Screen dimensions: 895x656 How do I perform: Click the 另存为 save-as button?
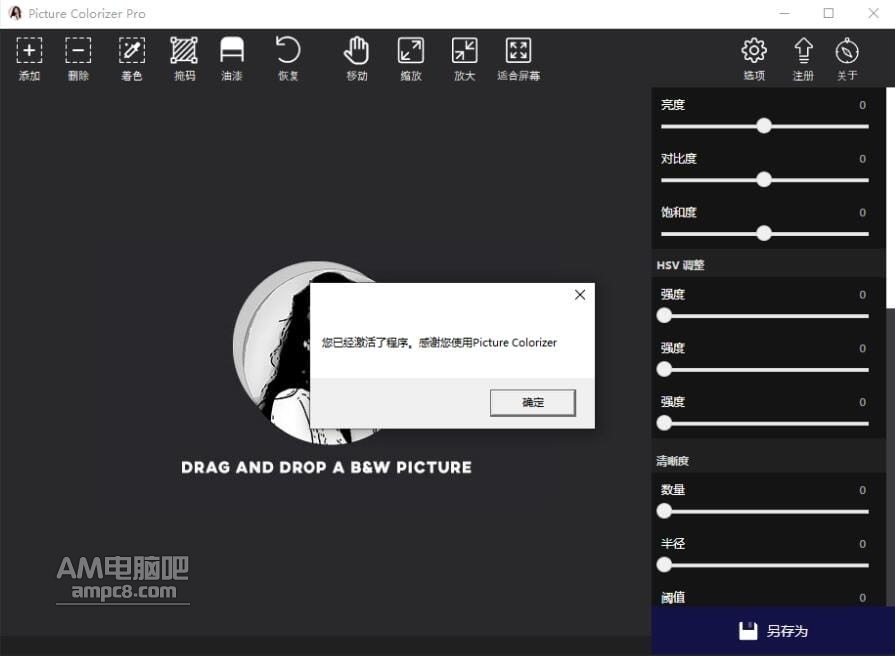(773, 631)
